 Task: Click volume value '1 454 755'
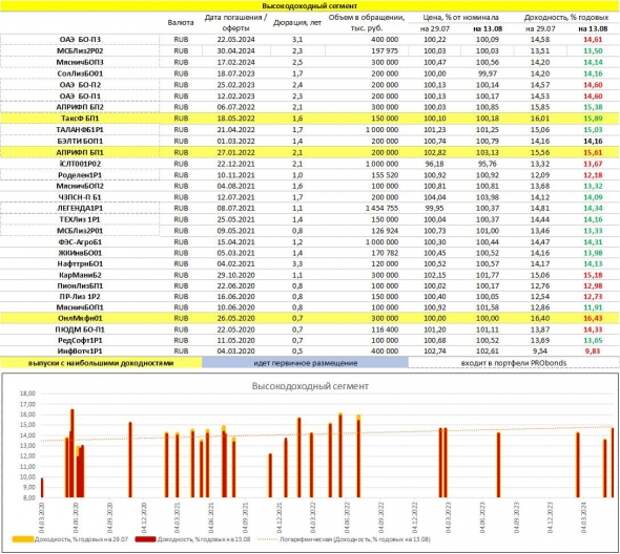point(382,208)
